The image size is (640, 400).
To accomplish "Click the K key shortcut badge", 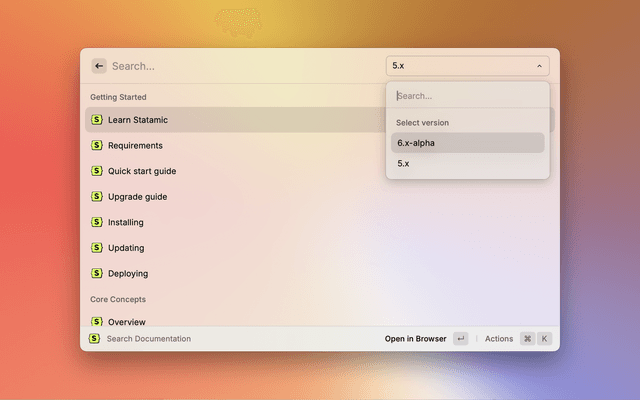I will tap(545, 339).
